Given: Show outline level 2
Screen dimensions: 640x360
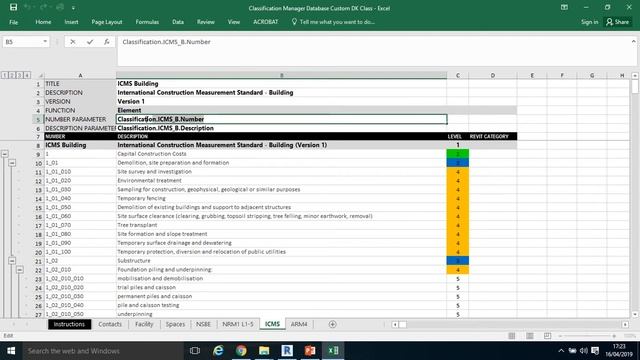Looking at the screenshot, I should [x=12, y=75].
